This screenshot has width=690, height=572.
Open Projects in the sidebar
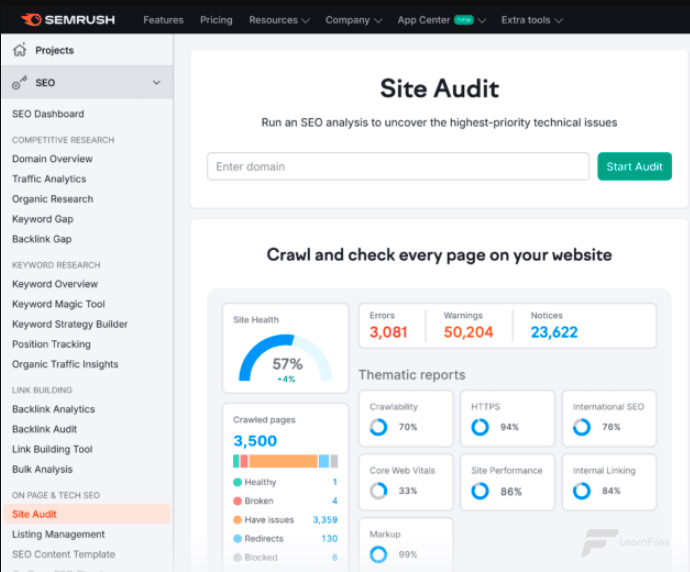pyautogui.click(x=55, y=50)
